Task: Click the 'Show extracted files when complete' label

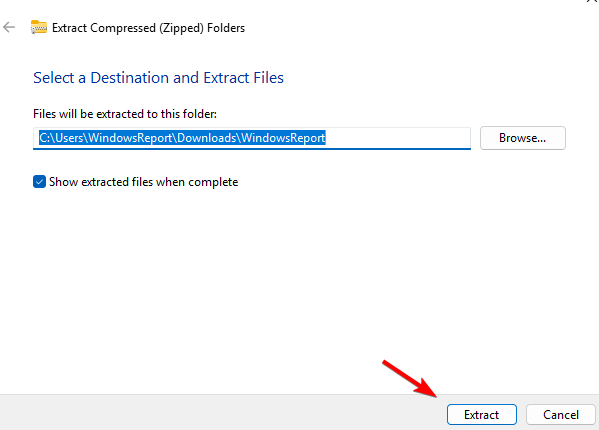Action: coord(143,182)
